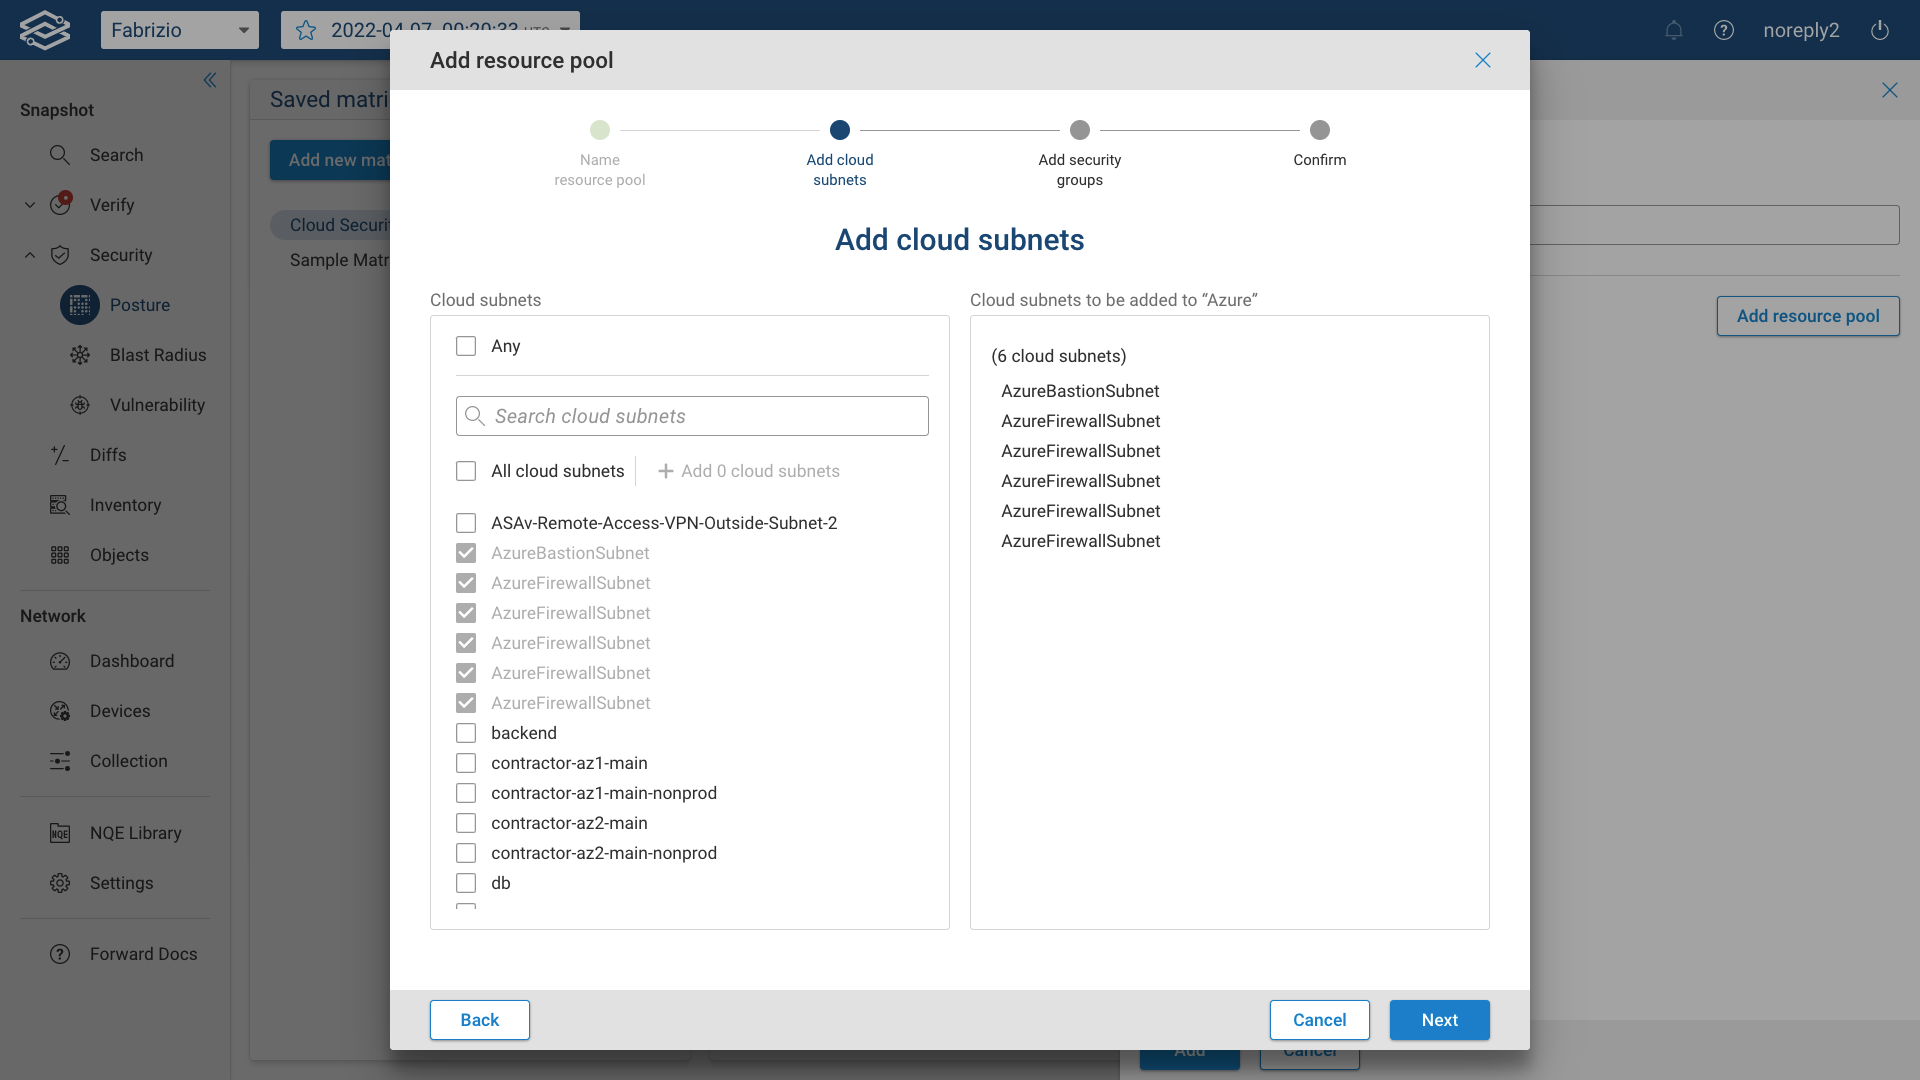Viewport: 1920px width, 1080px height.
Task: Click the Back button
Action: (479, 1020)
